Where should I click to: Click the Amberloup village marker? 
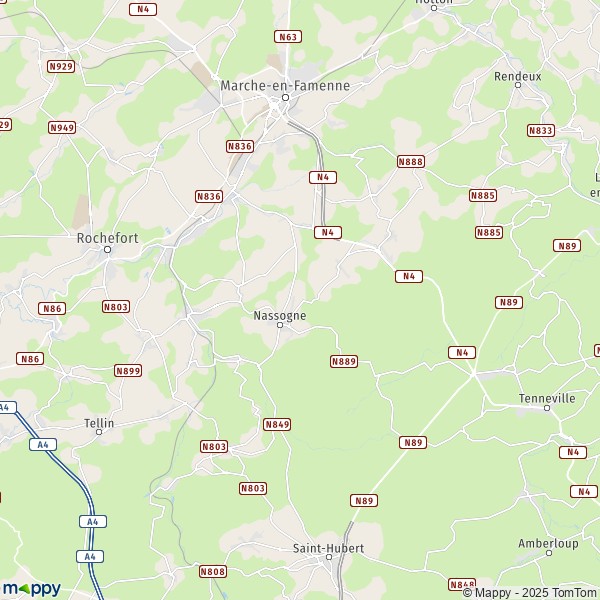tap(549, 553)
